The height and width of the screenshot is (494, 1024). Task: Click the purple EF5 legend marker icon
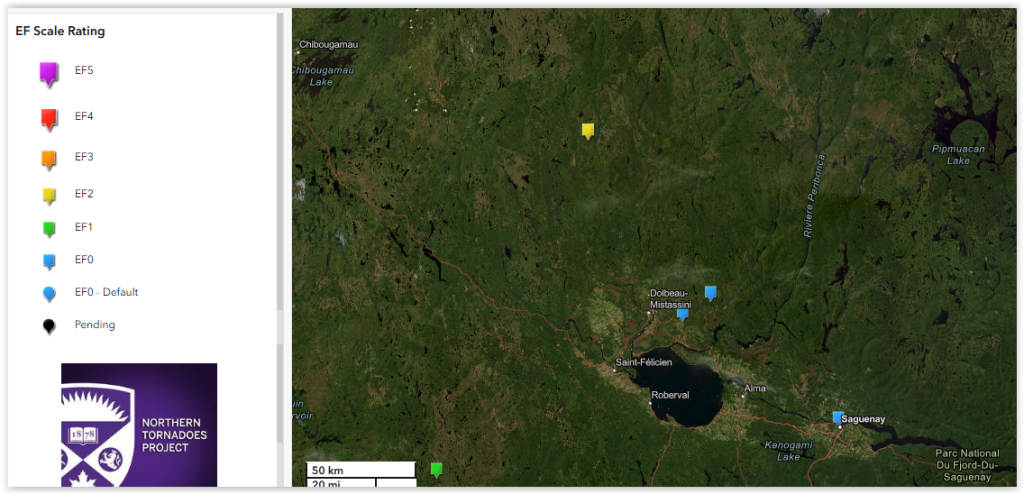coord(48,73)
